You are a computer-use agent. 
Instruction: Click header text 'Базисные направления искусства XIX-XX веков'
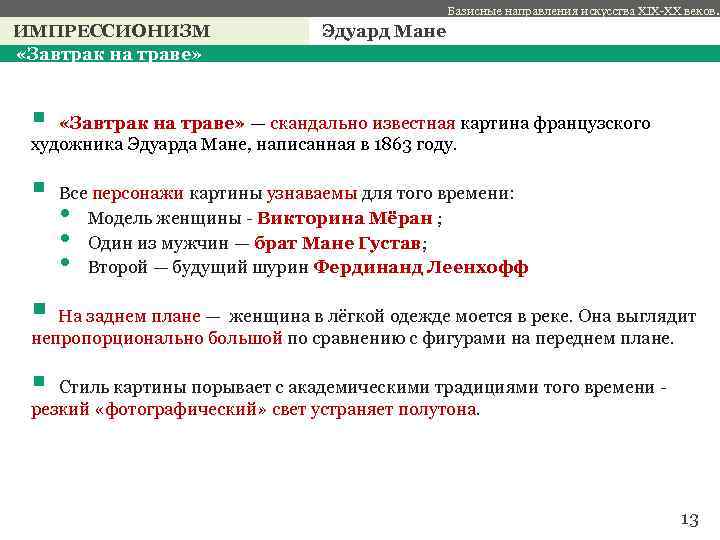tap(583, 11)
